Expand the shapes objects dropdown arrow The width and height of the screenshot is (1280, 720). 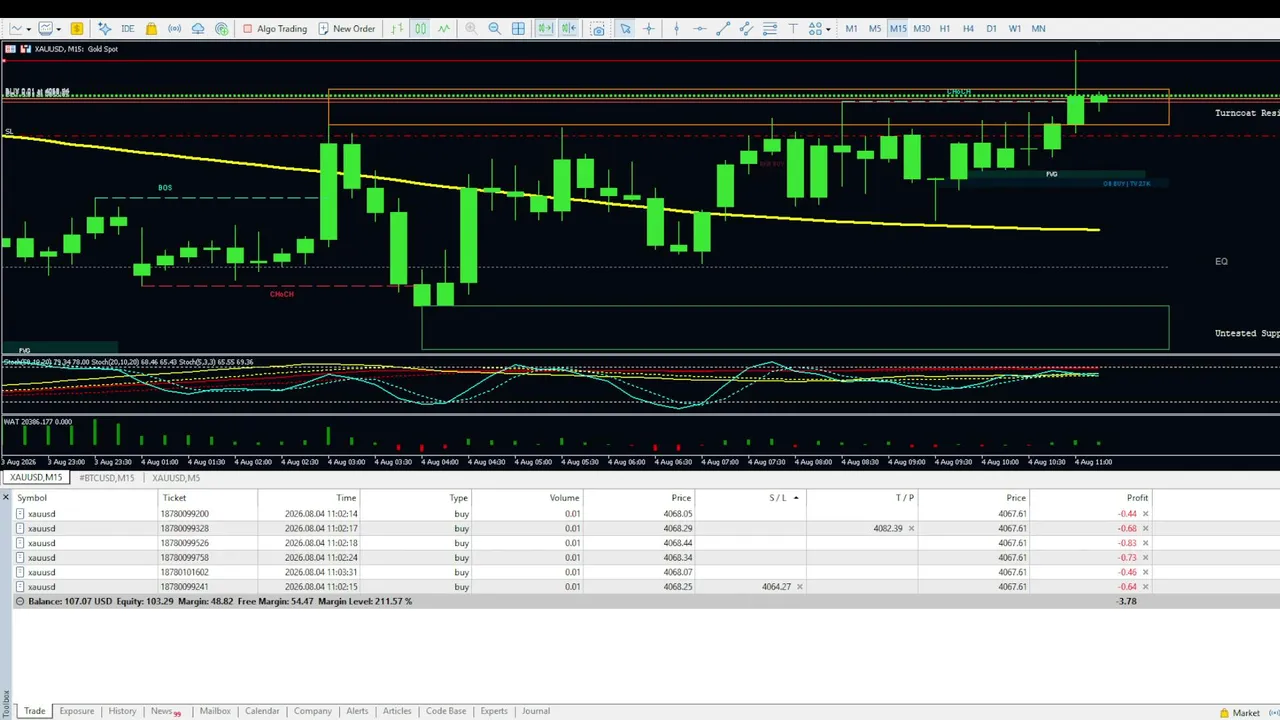(828, 28)
